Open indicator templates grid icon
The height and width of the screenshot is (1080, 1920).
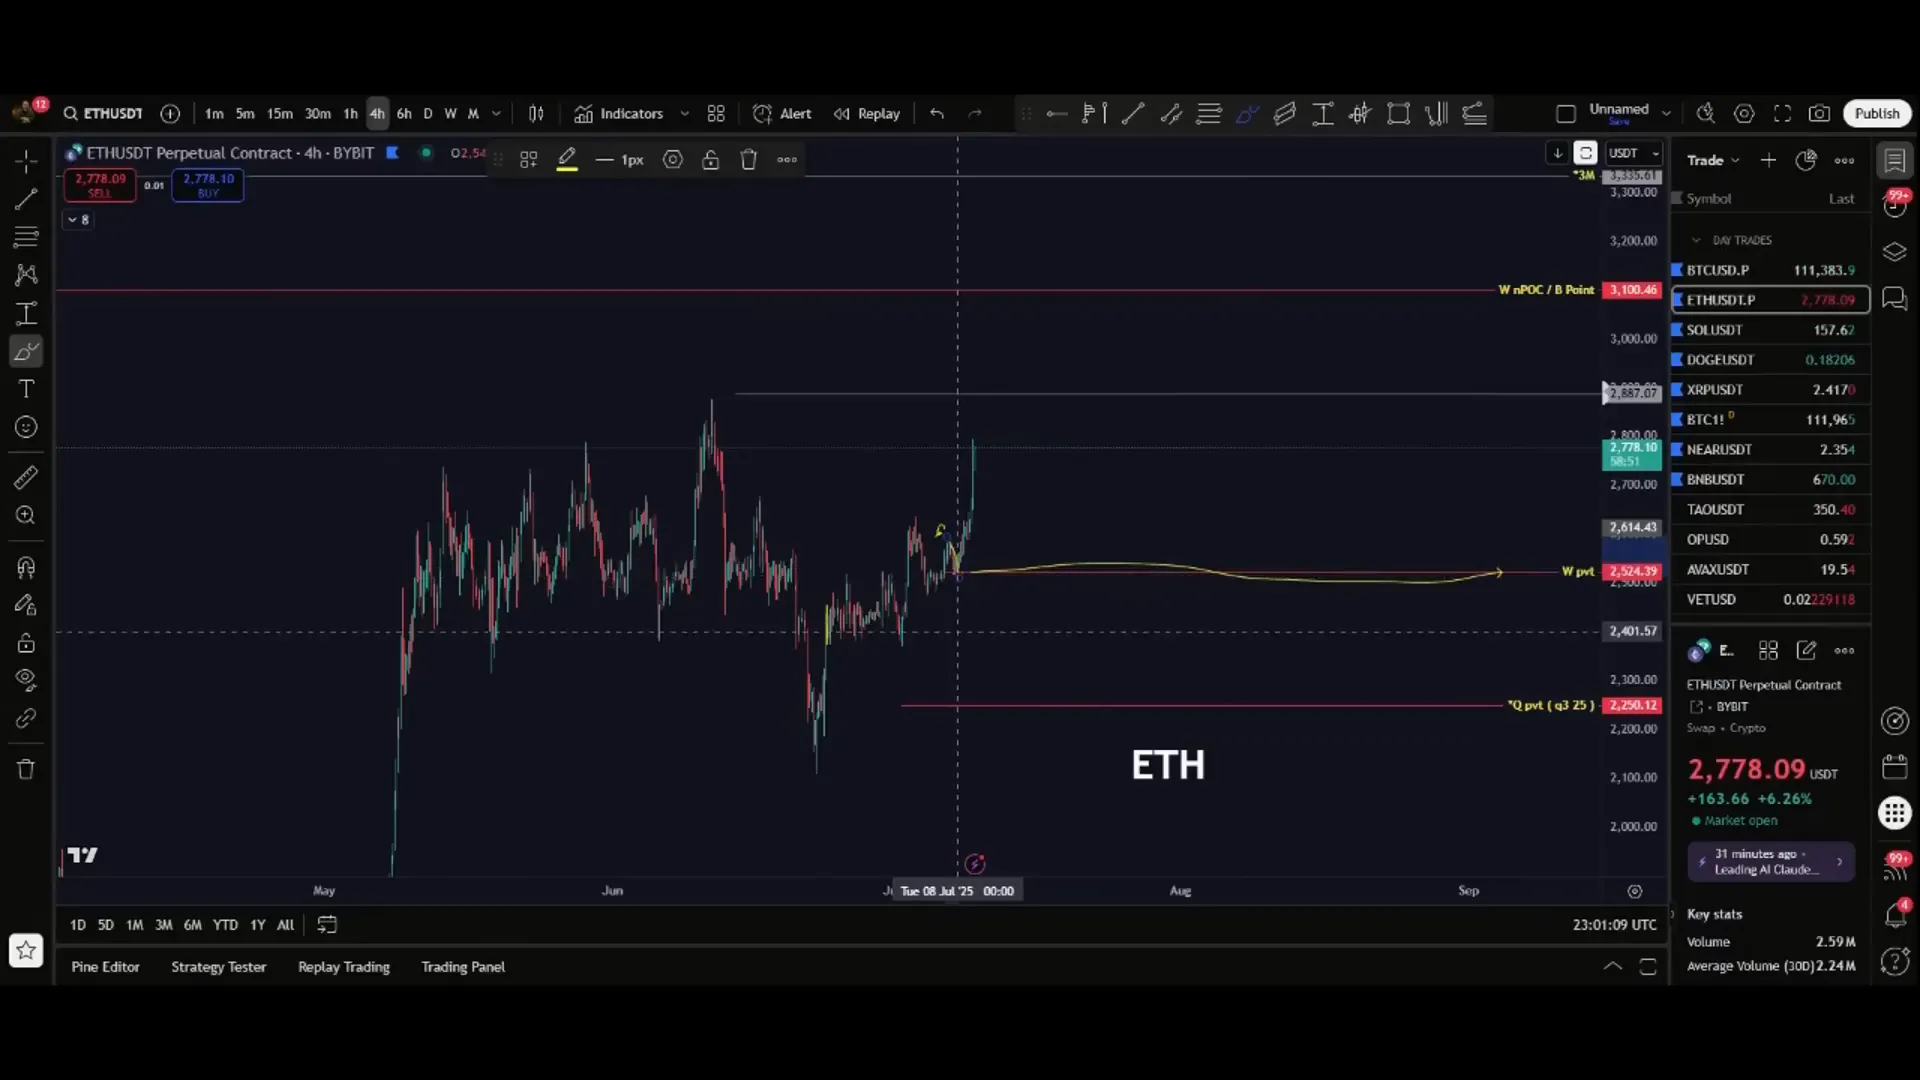coord(716,114)
